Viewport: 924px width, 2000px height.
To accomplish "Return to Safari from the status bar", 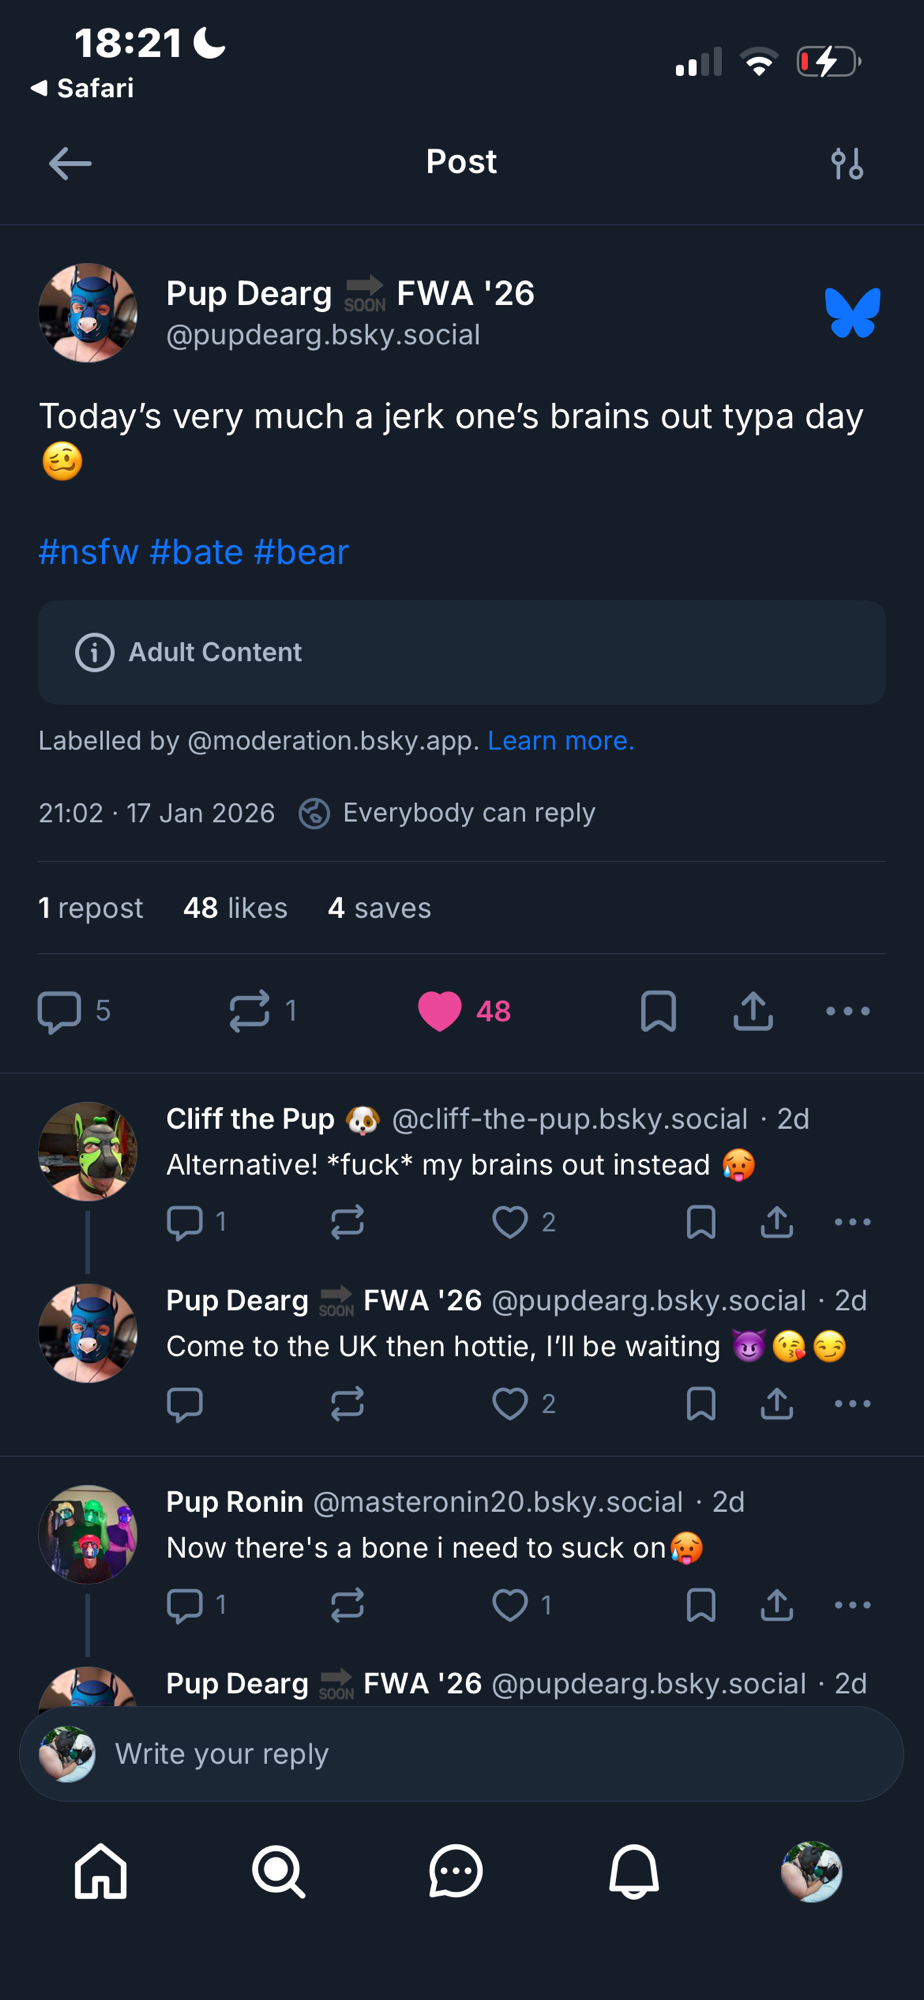I will point(83,88).
